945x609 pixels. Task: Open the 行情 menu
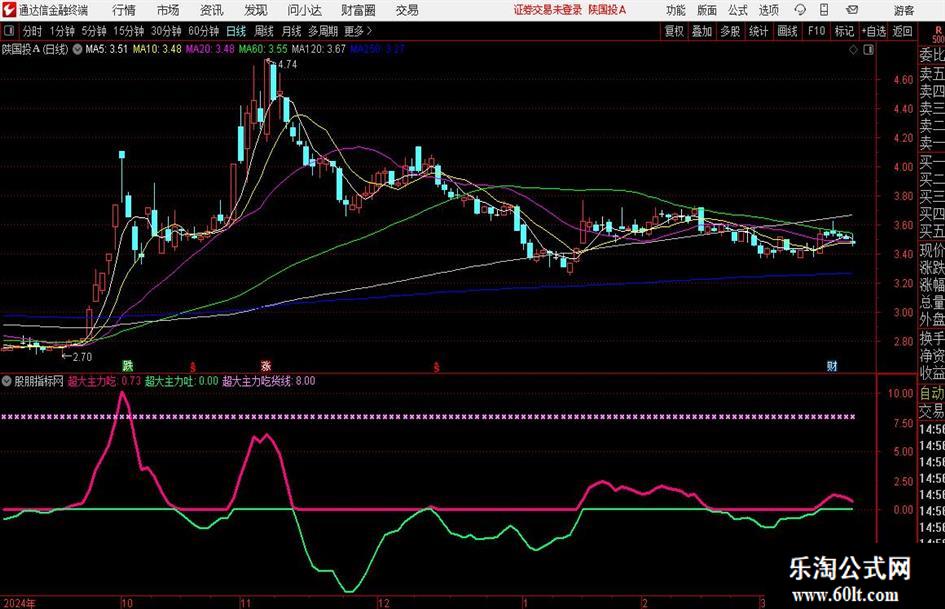124,10
